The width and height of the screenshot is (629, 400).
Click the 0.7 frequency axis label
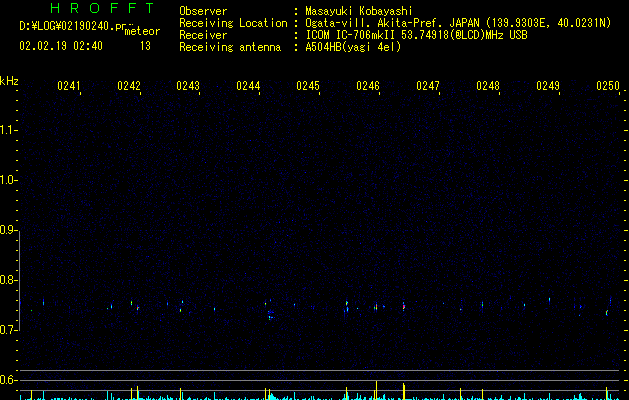click(8, 330)
